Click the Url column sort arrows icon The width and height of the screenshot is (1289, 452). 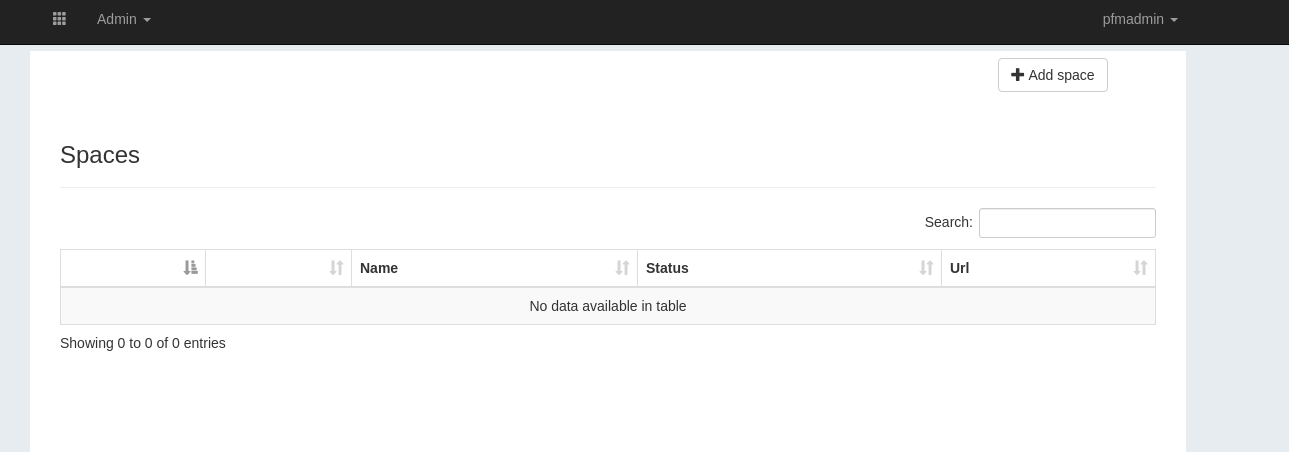coord(1140,268)
